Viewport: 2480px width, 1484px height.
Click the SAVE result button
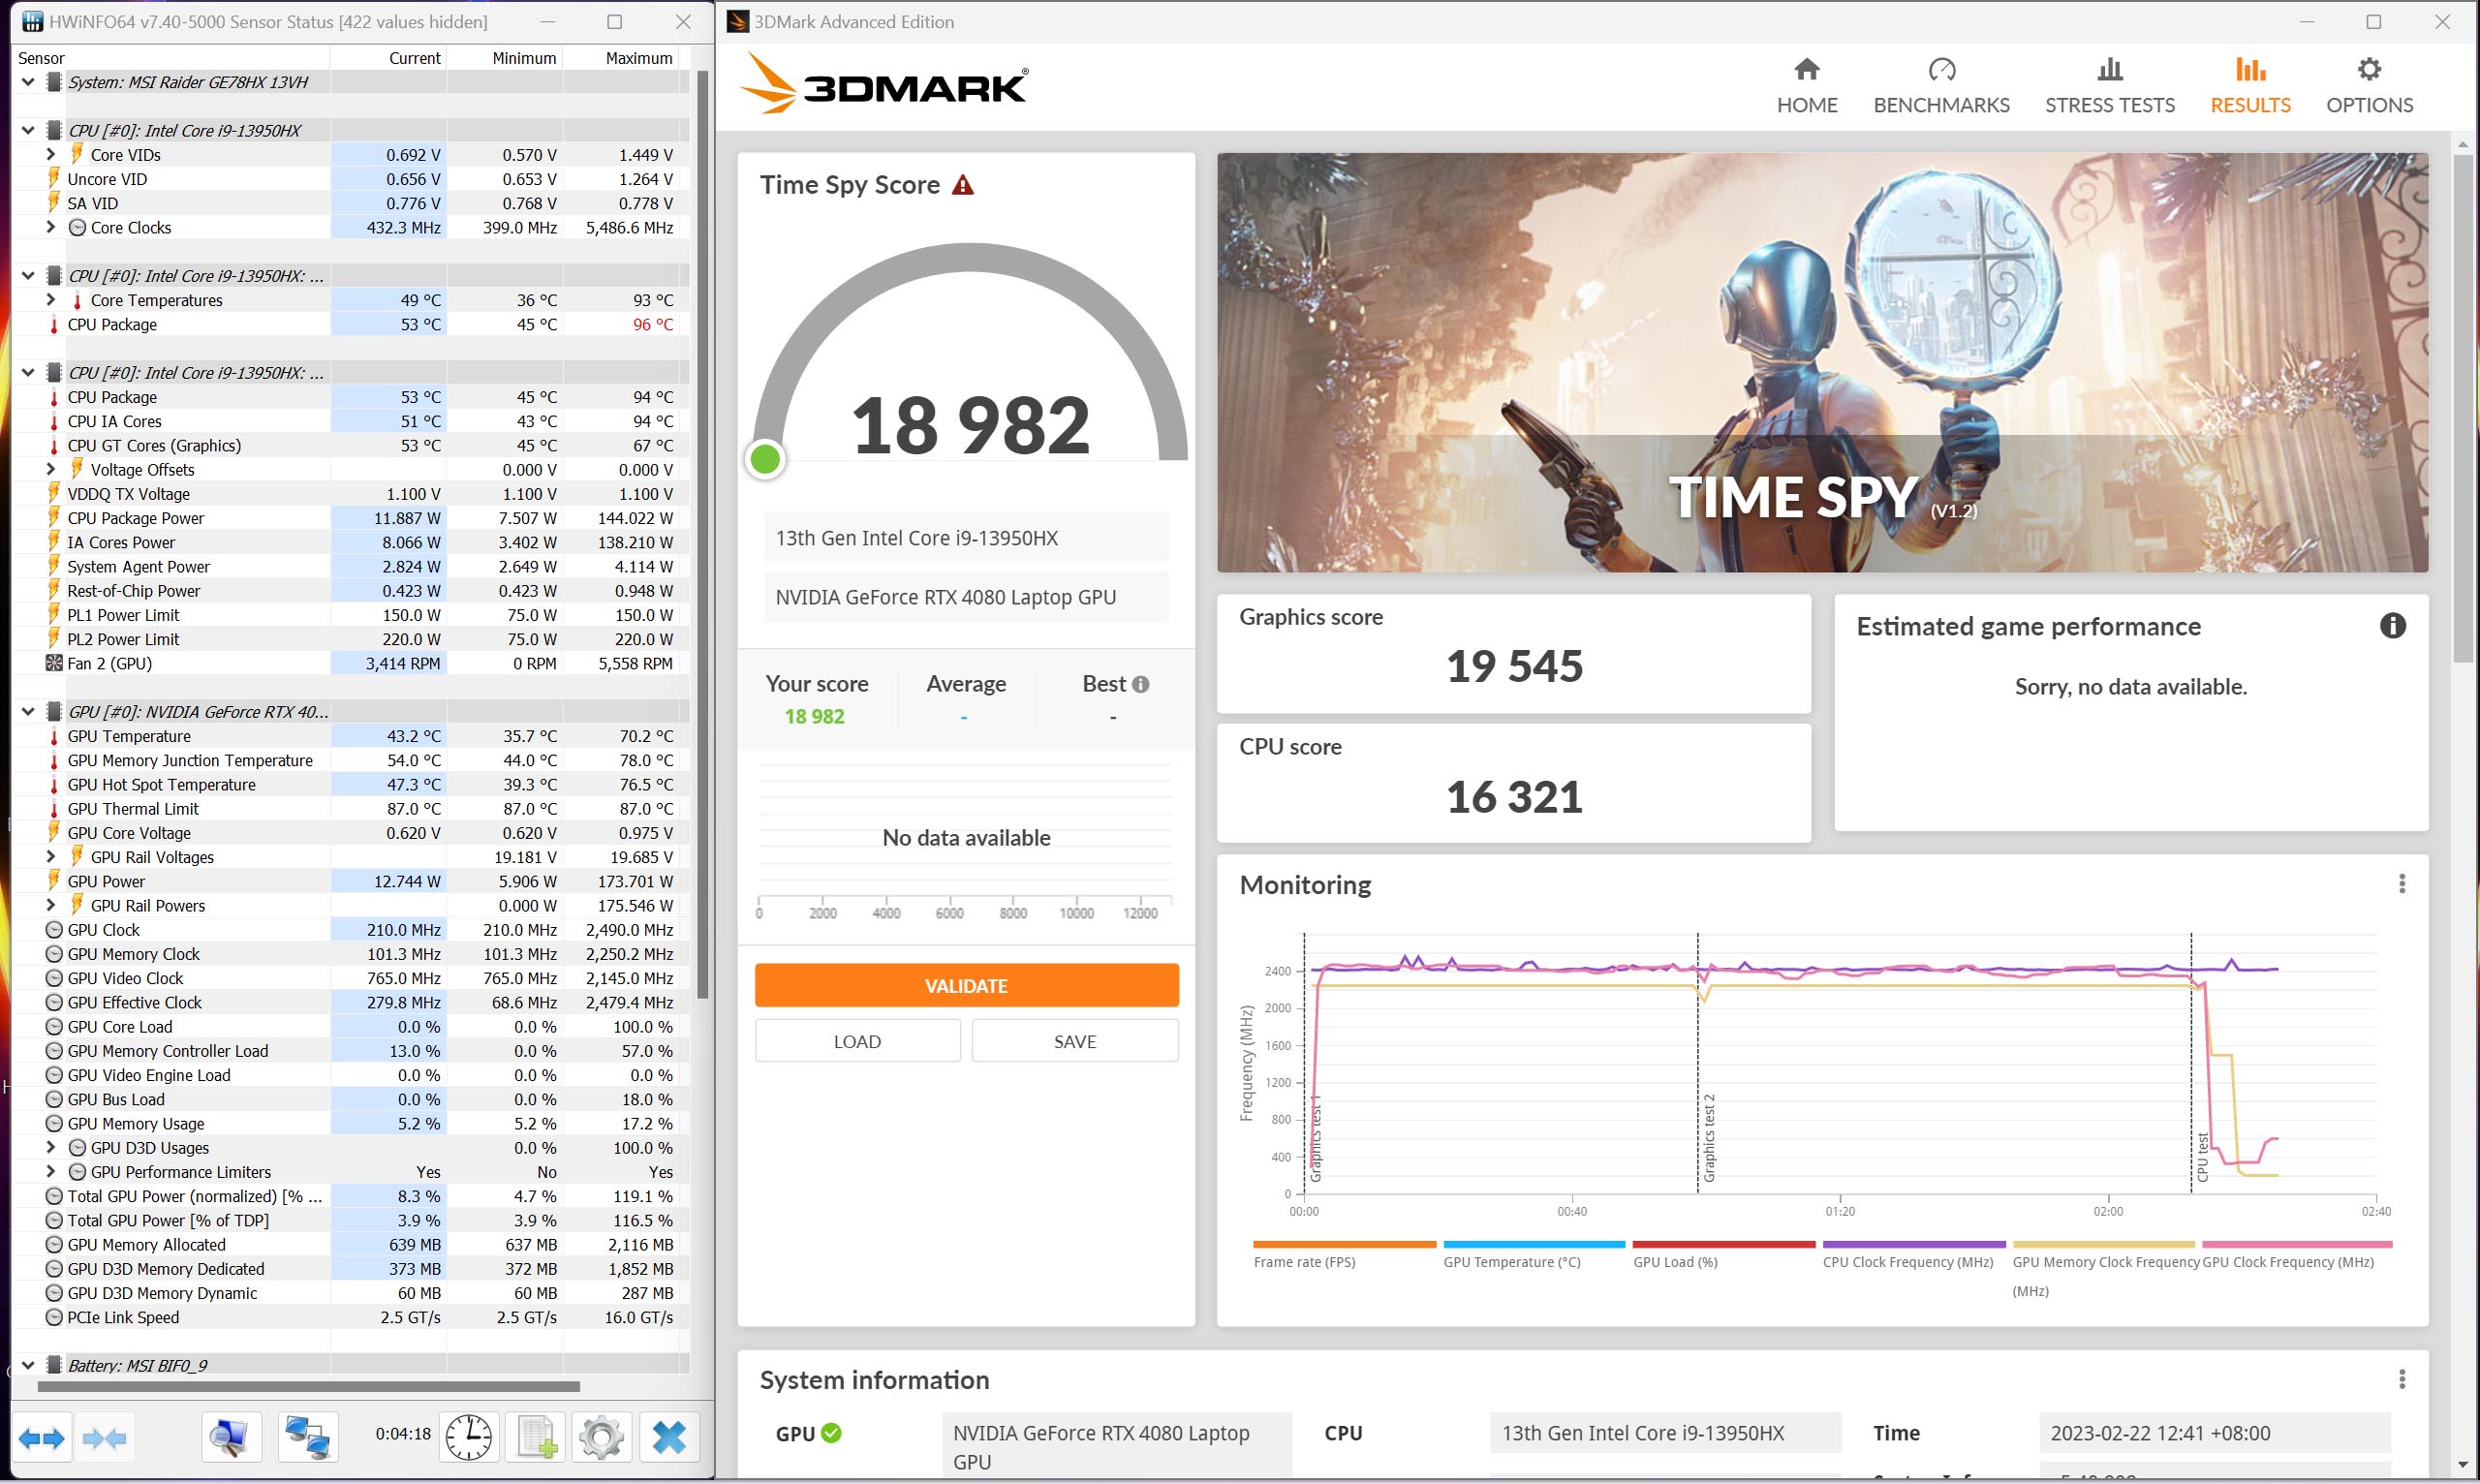(1075, 1041)
